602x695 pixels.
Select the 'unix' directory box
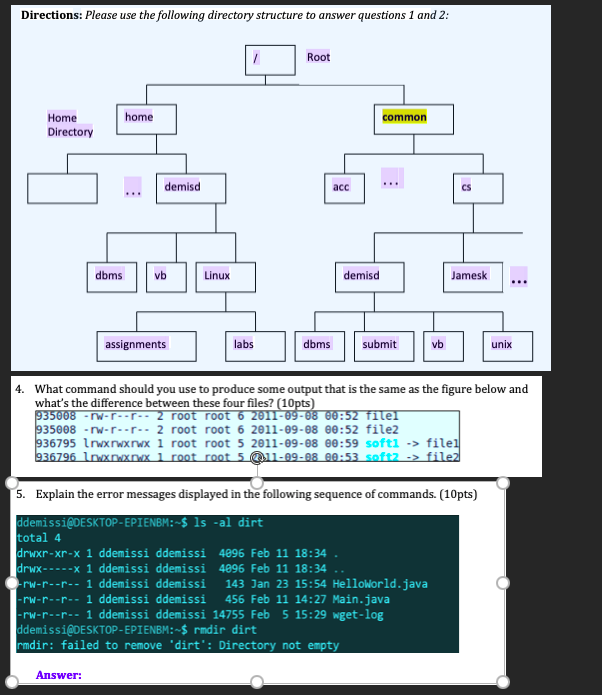pos(508,346)
